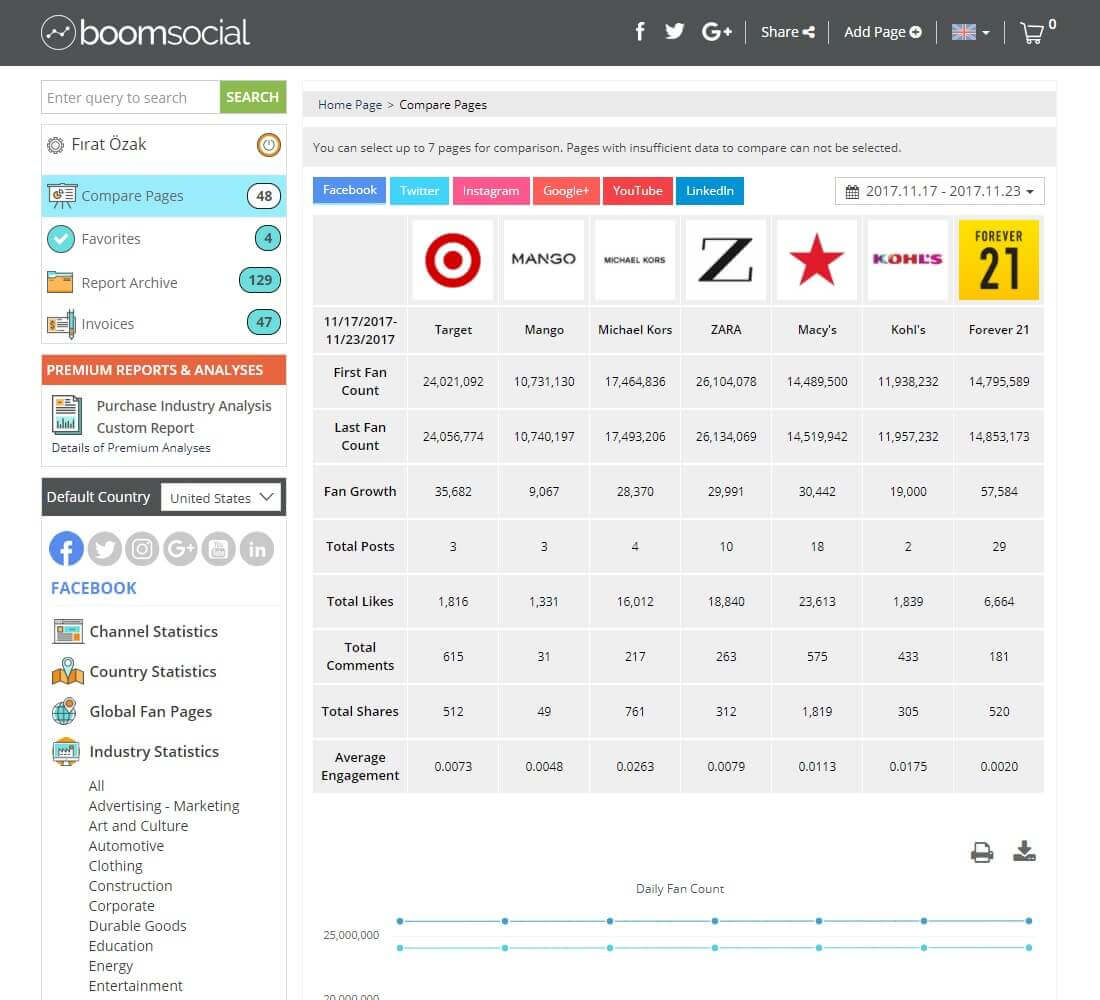Open Report Archive in sidebar
Image resolution: width=1100 pixels, height=1000 pixels.
[x=163, y=282]
